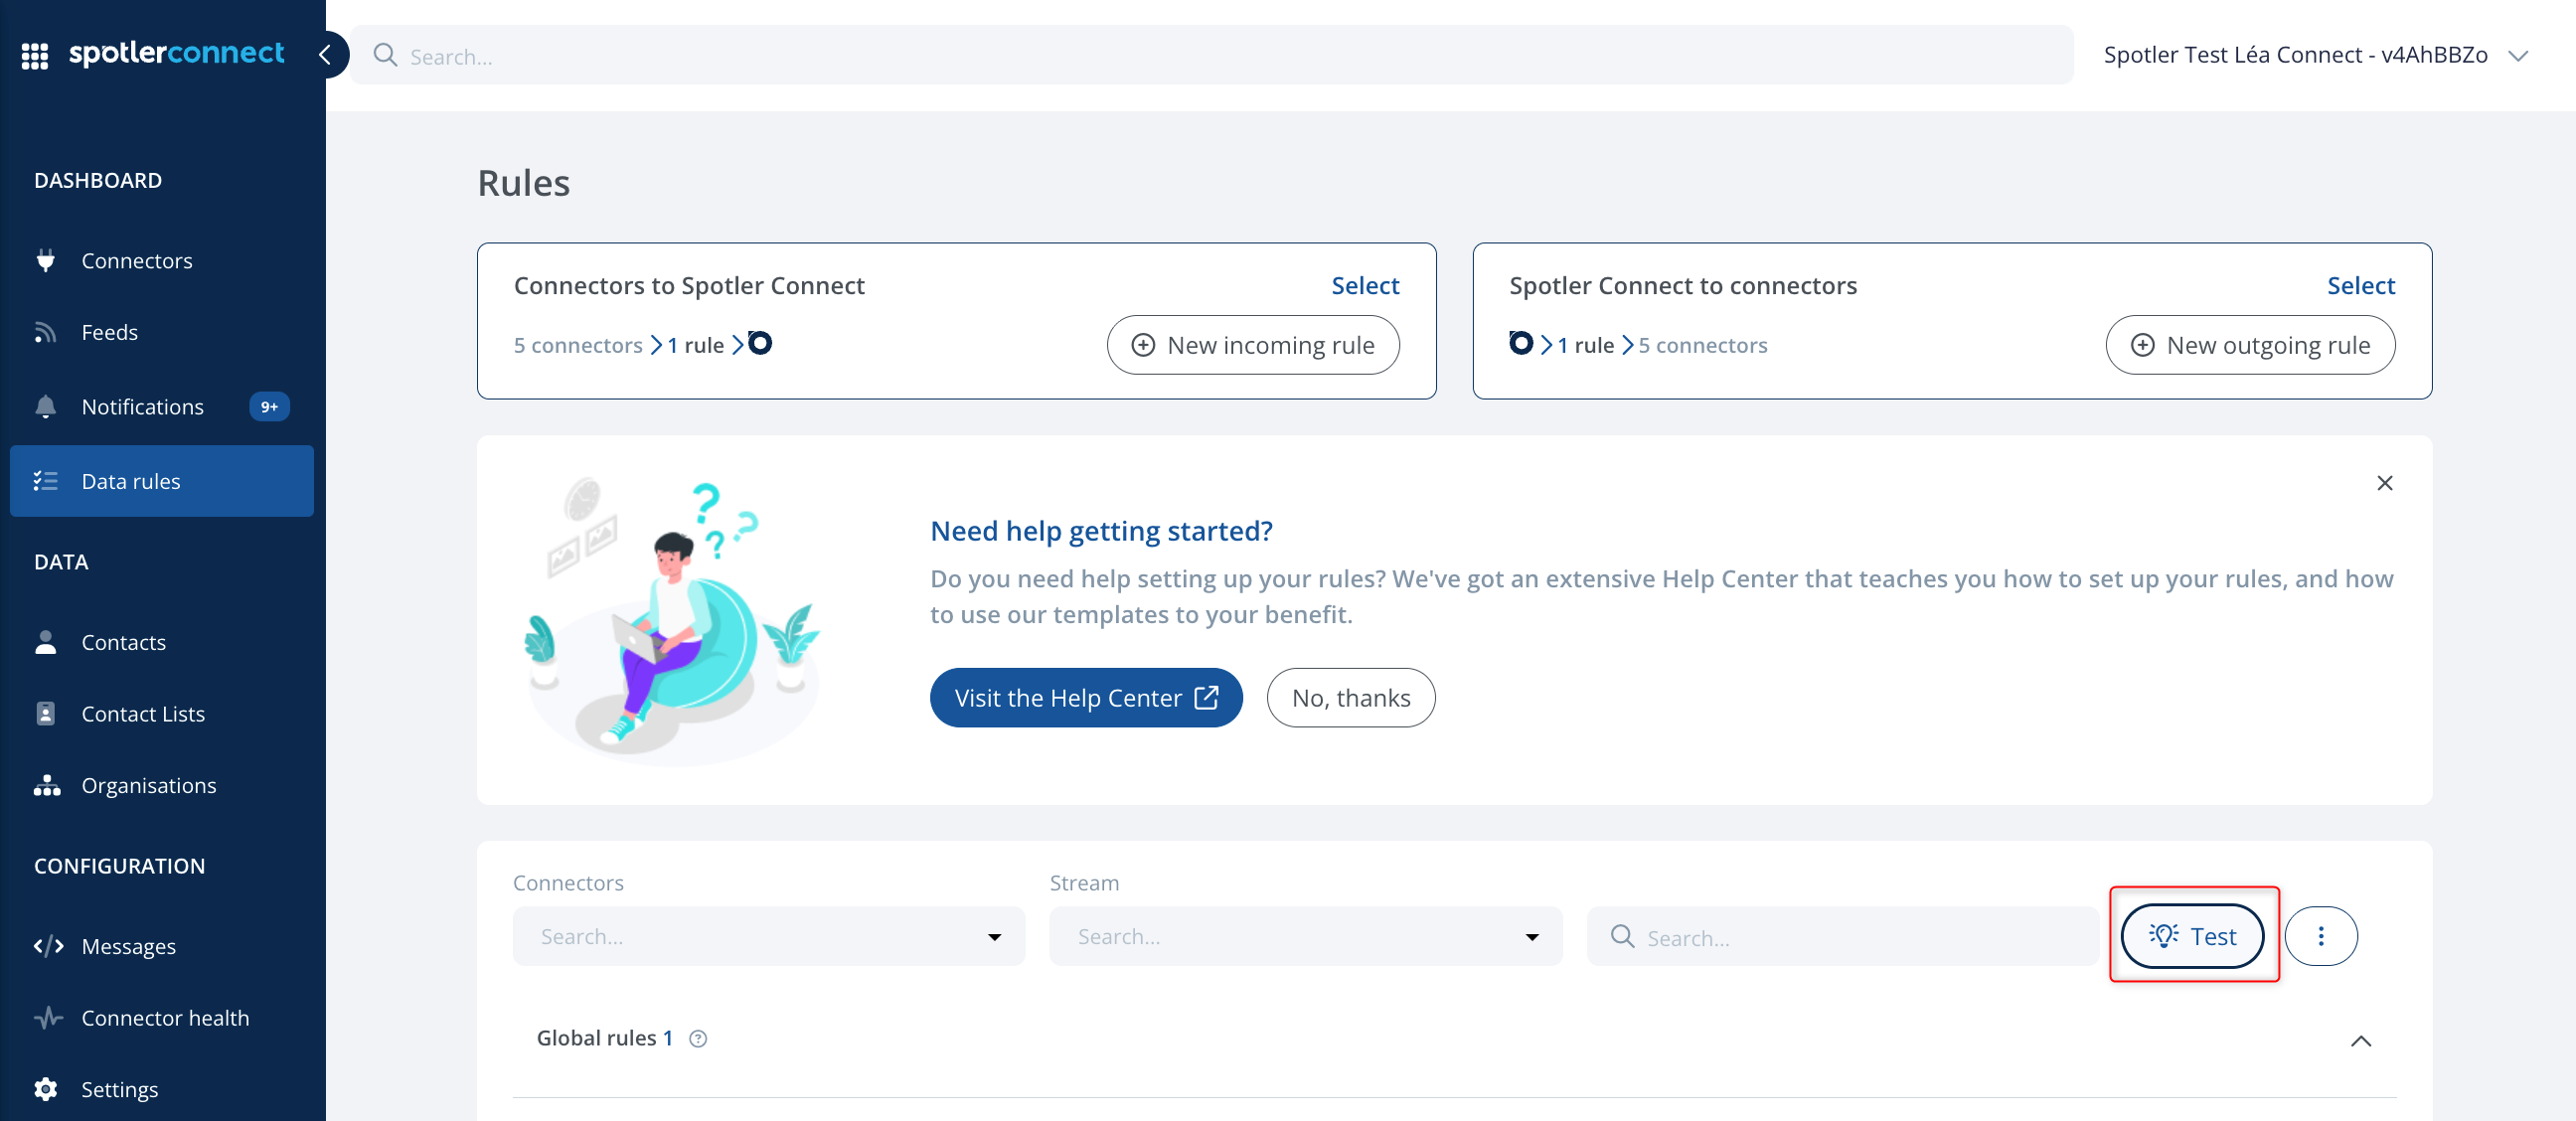
Task: Open the Stream filter dropdown
Action: [x=1305, y=936]
